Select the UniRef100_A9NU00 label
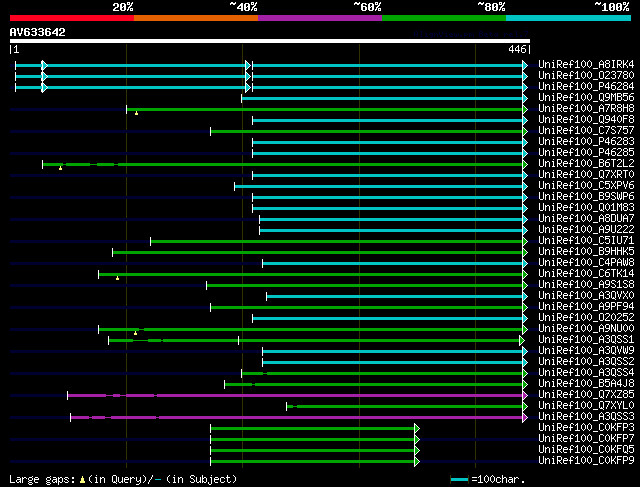 coord(586,329)
